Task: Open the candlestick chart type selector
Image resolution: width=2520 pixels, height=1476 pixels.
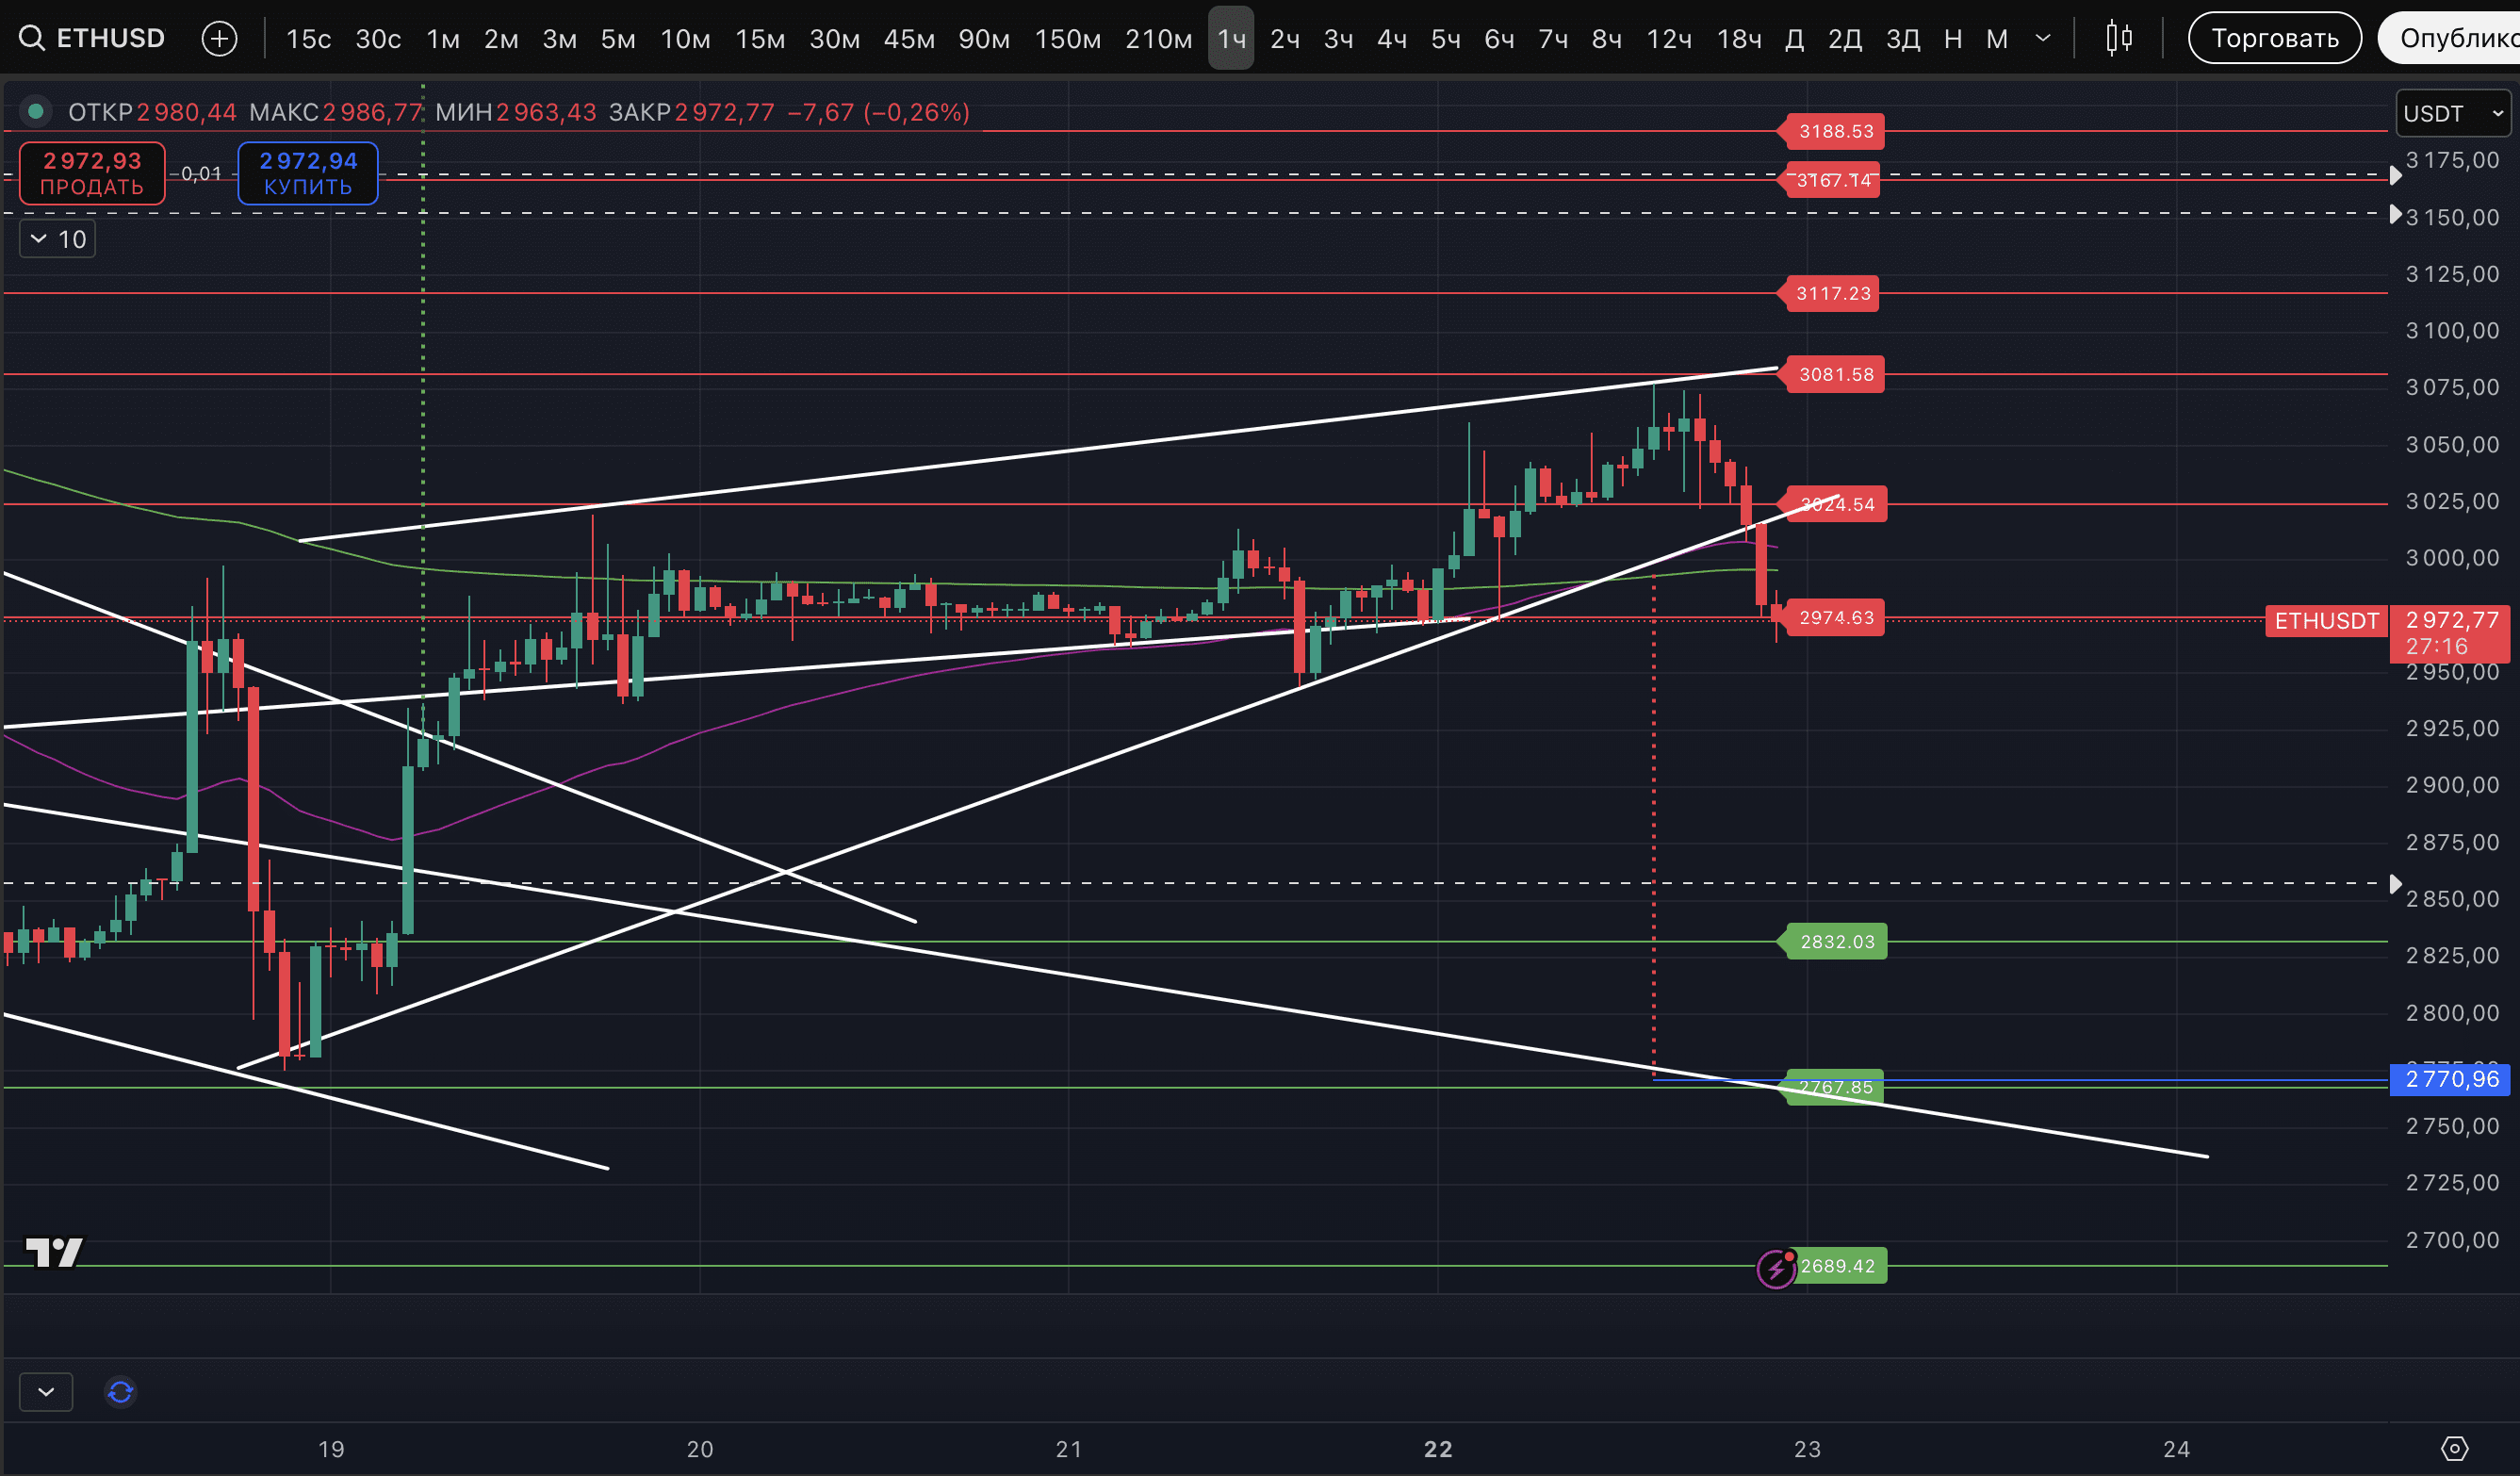Action: click(x=2118, y=39)
